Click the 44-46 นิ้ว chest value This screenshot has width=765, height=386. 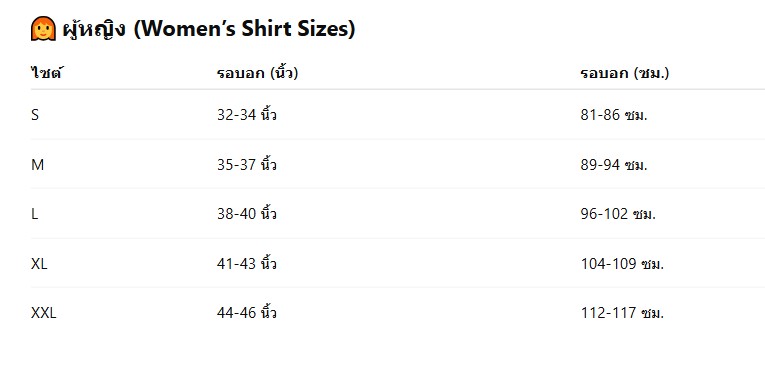point(247,313)
